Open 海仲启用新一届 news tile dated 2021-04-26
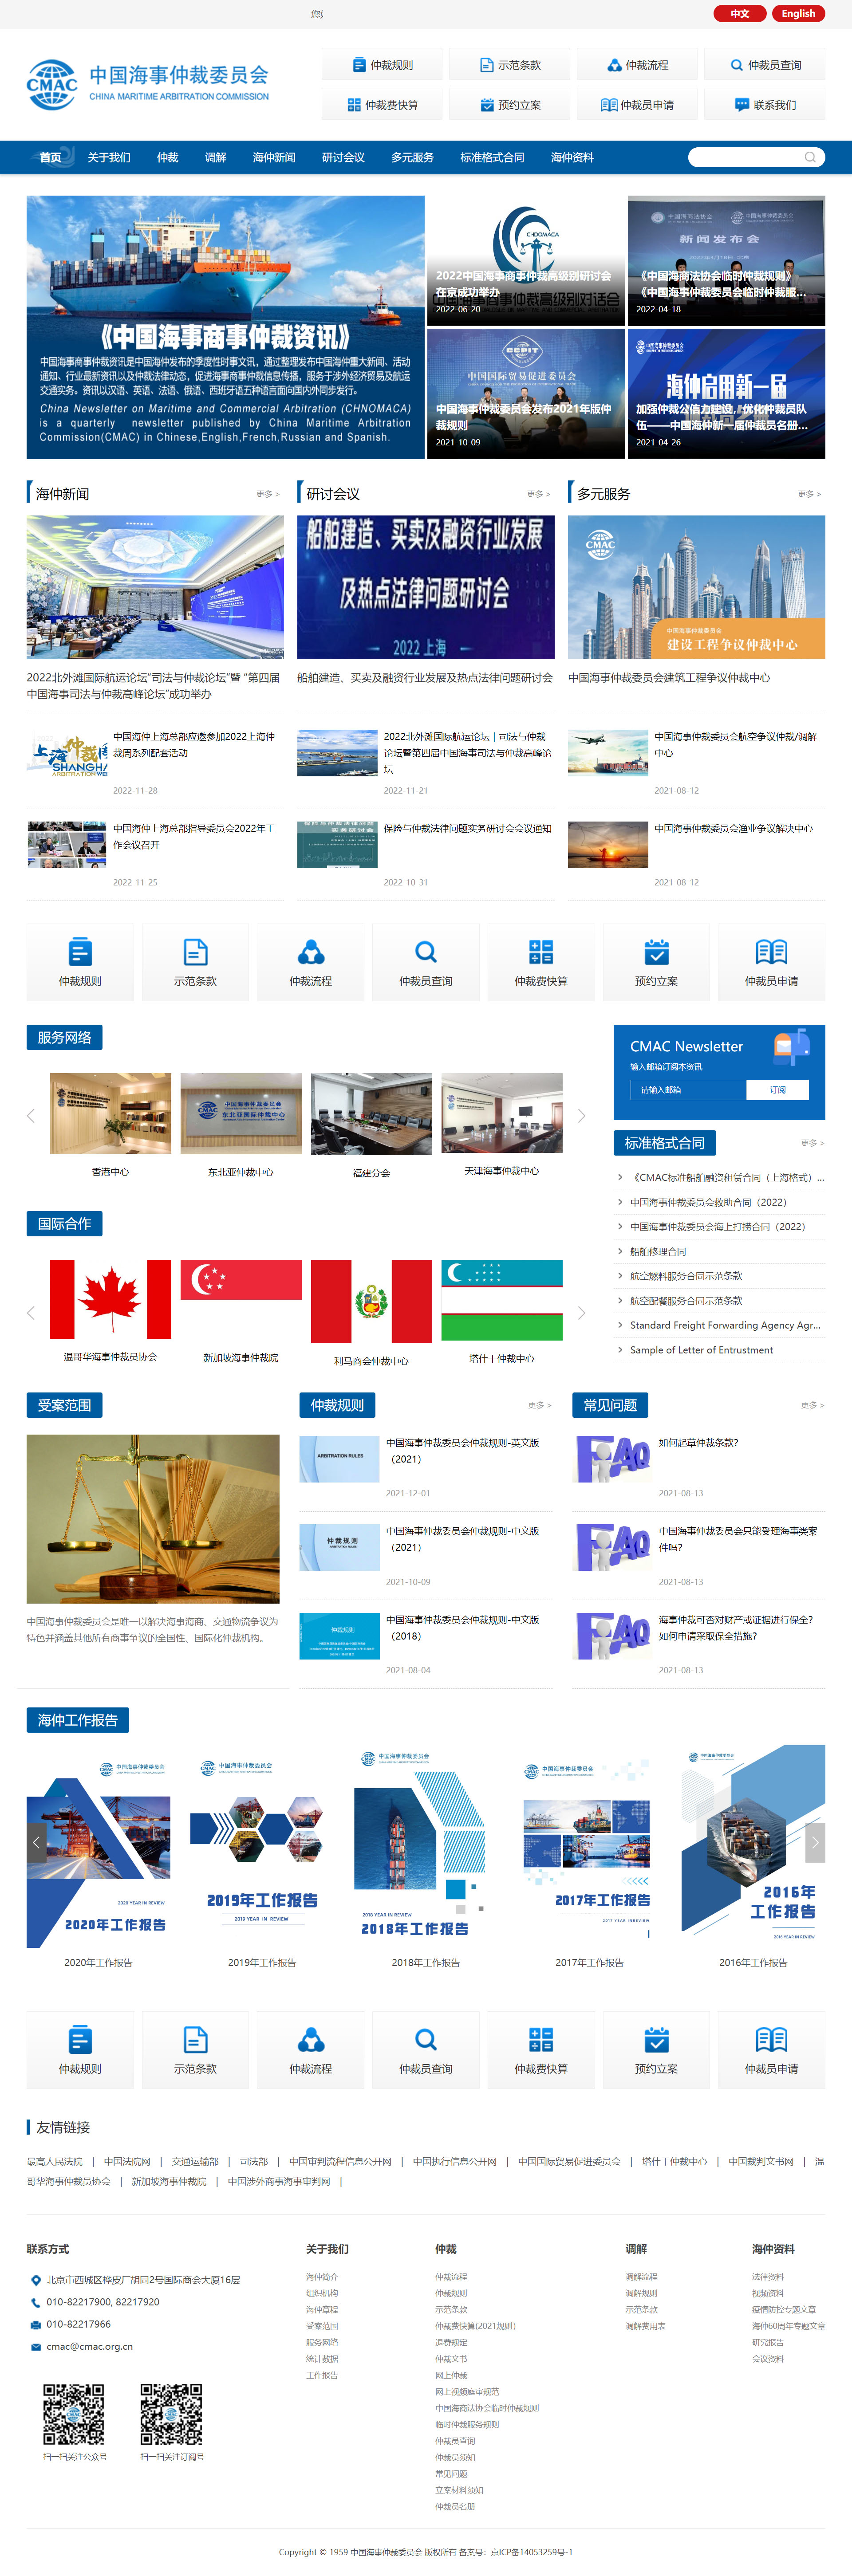This screenshot has width=852, height=2576. [x=726, y=394]
